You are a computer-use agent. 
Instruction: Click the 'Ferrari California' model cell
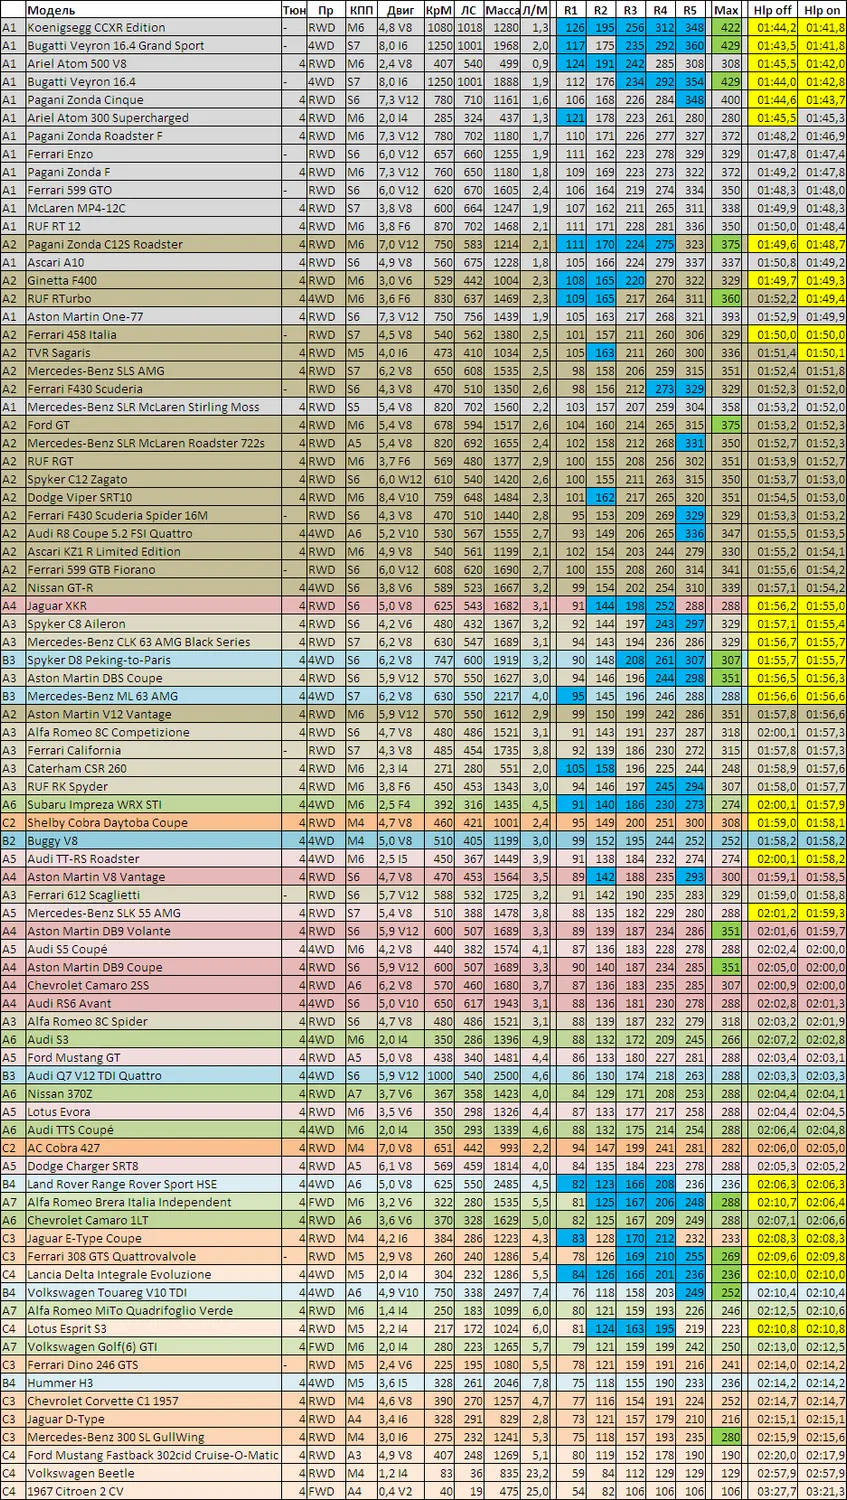tap(152, 750)
